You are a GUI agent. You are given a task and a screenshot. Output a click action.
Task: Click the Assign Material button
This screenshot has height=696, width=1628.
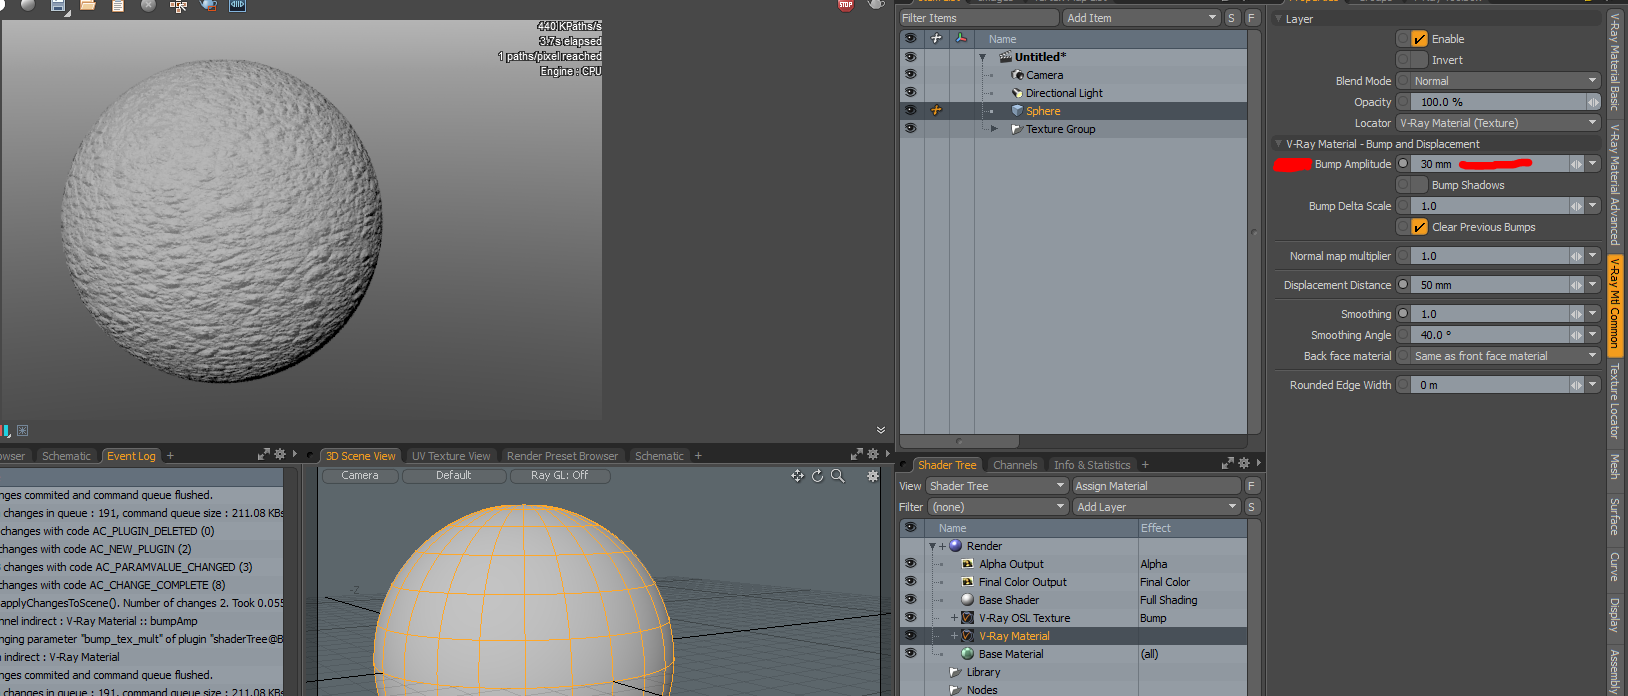[1157, 486]
